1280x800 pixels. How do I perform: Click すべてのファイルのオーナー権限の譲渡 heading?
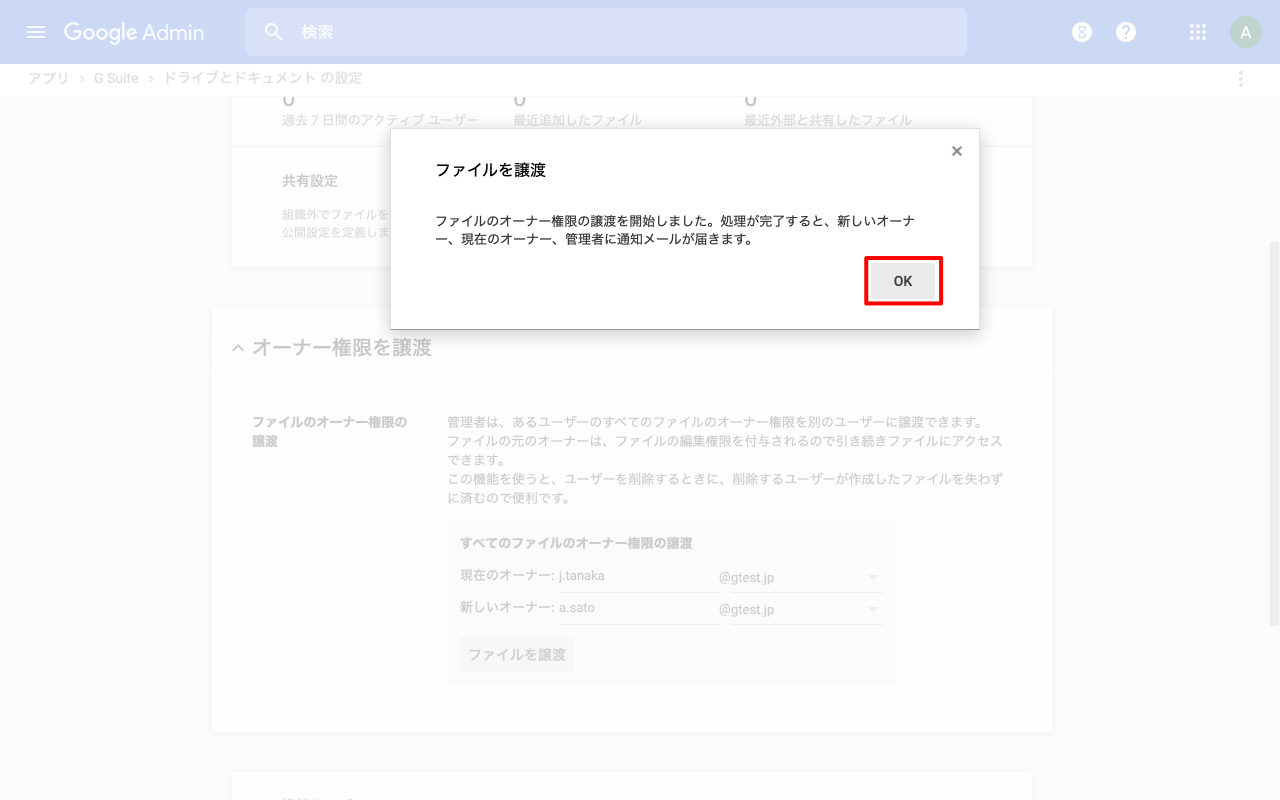coord(576,543)
